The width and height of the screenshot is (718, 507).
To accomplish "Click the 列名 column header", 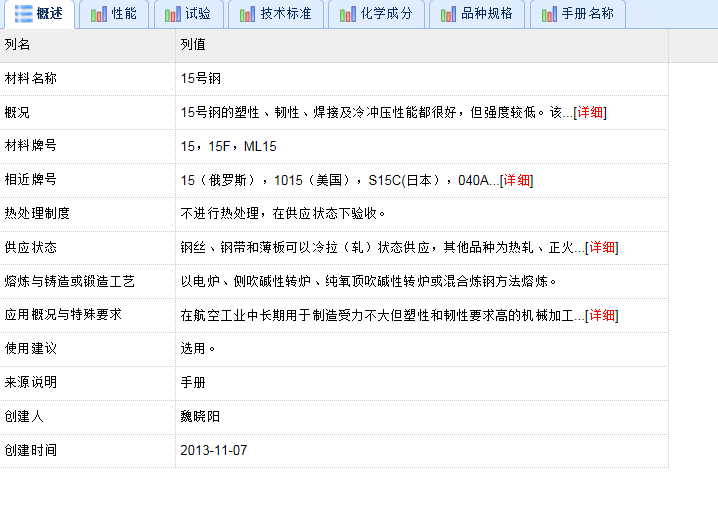I will click(87, 45).
